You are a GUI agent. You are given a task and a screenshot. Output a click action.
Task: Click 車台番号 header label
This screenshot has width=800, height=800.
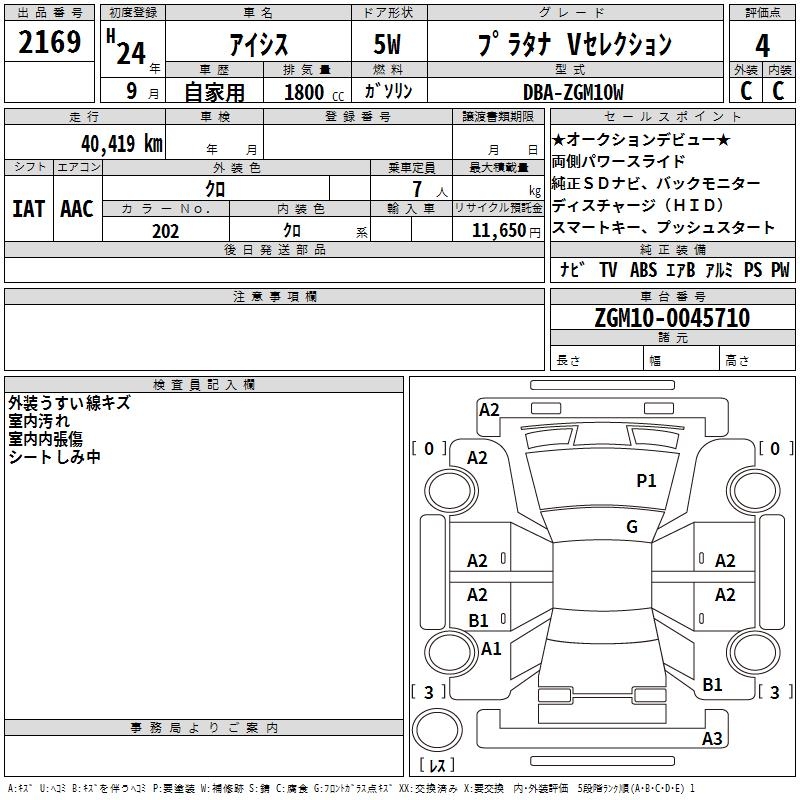click(672, 296)
